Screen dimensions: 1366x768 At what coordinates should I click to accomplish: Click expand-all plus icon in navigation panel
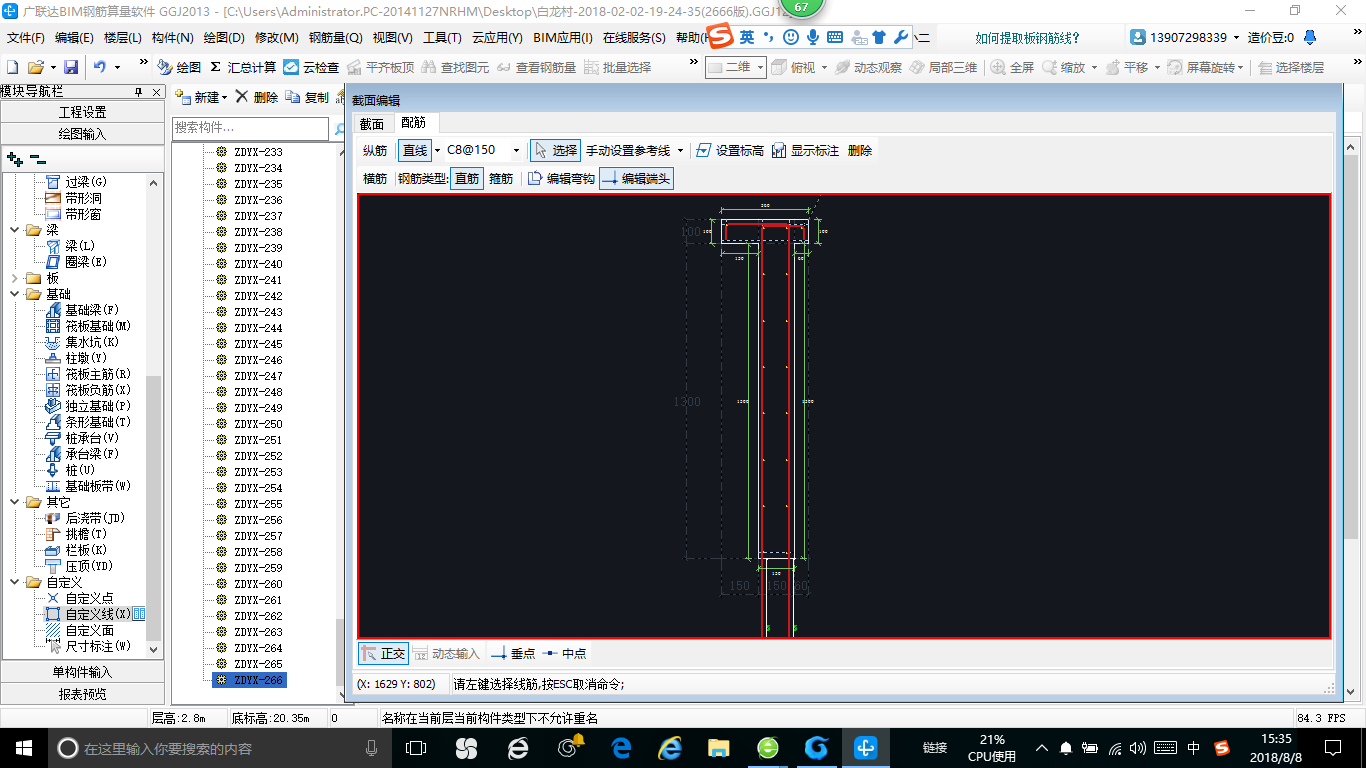(x=14, y=158)
